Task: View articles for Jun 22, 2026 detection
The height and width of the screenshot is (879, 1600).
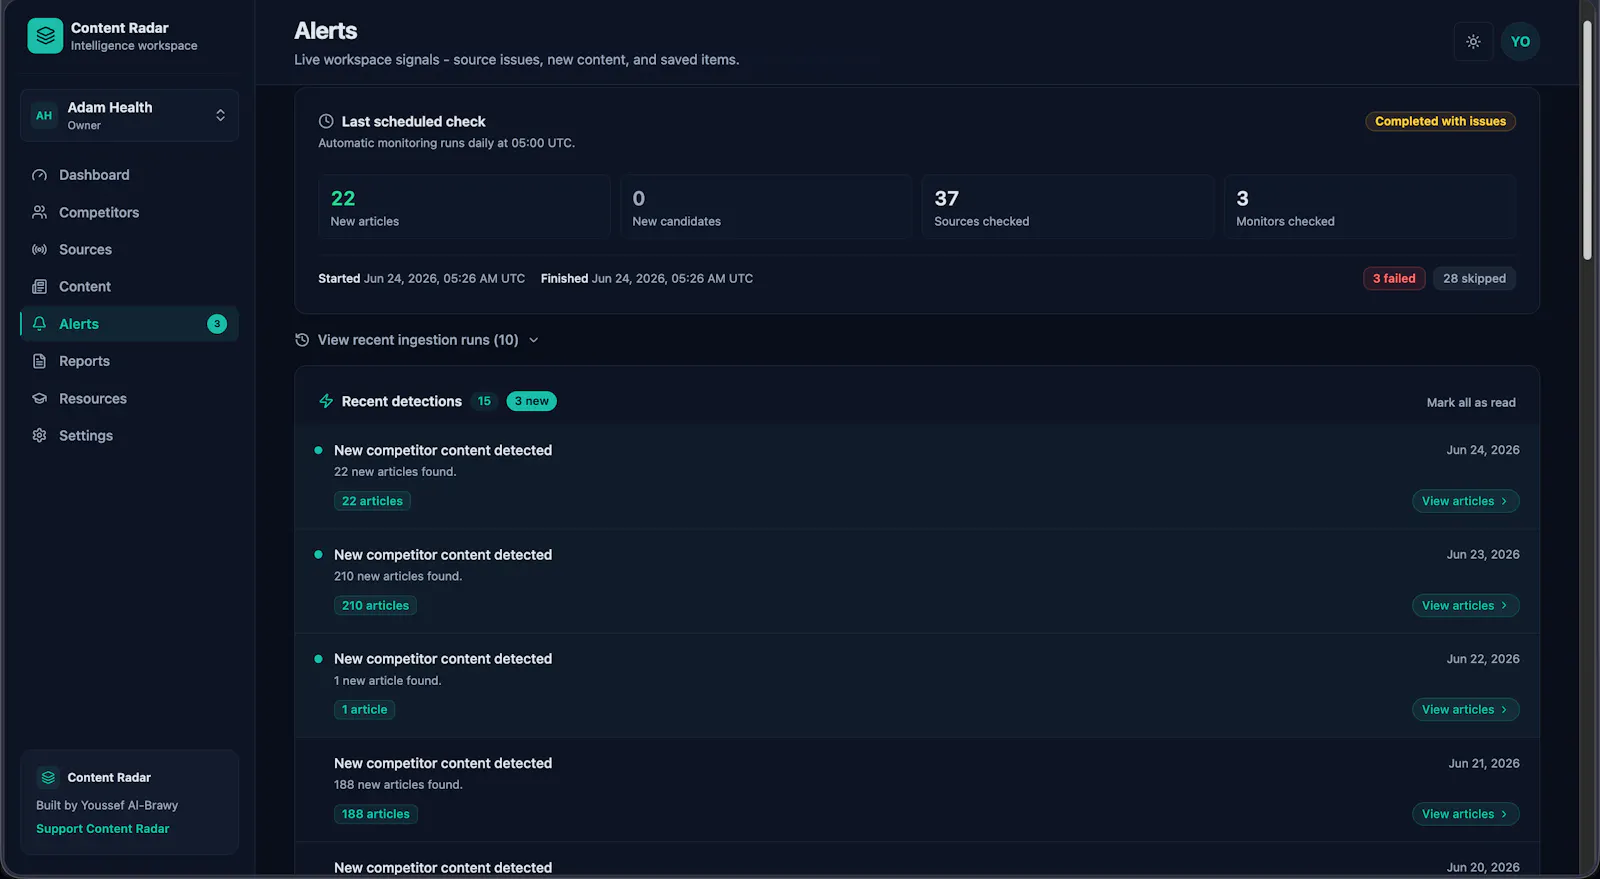Action: tap(1465, 709)
